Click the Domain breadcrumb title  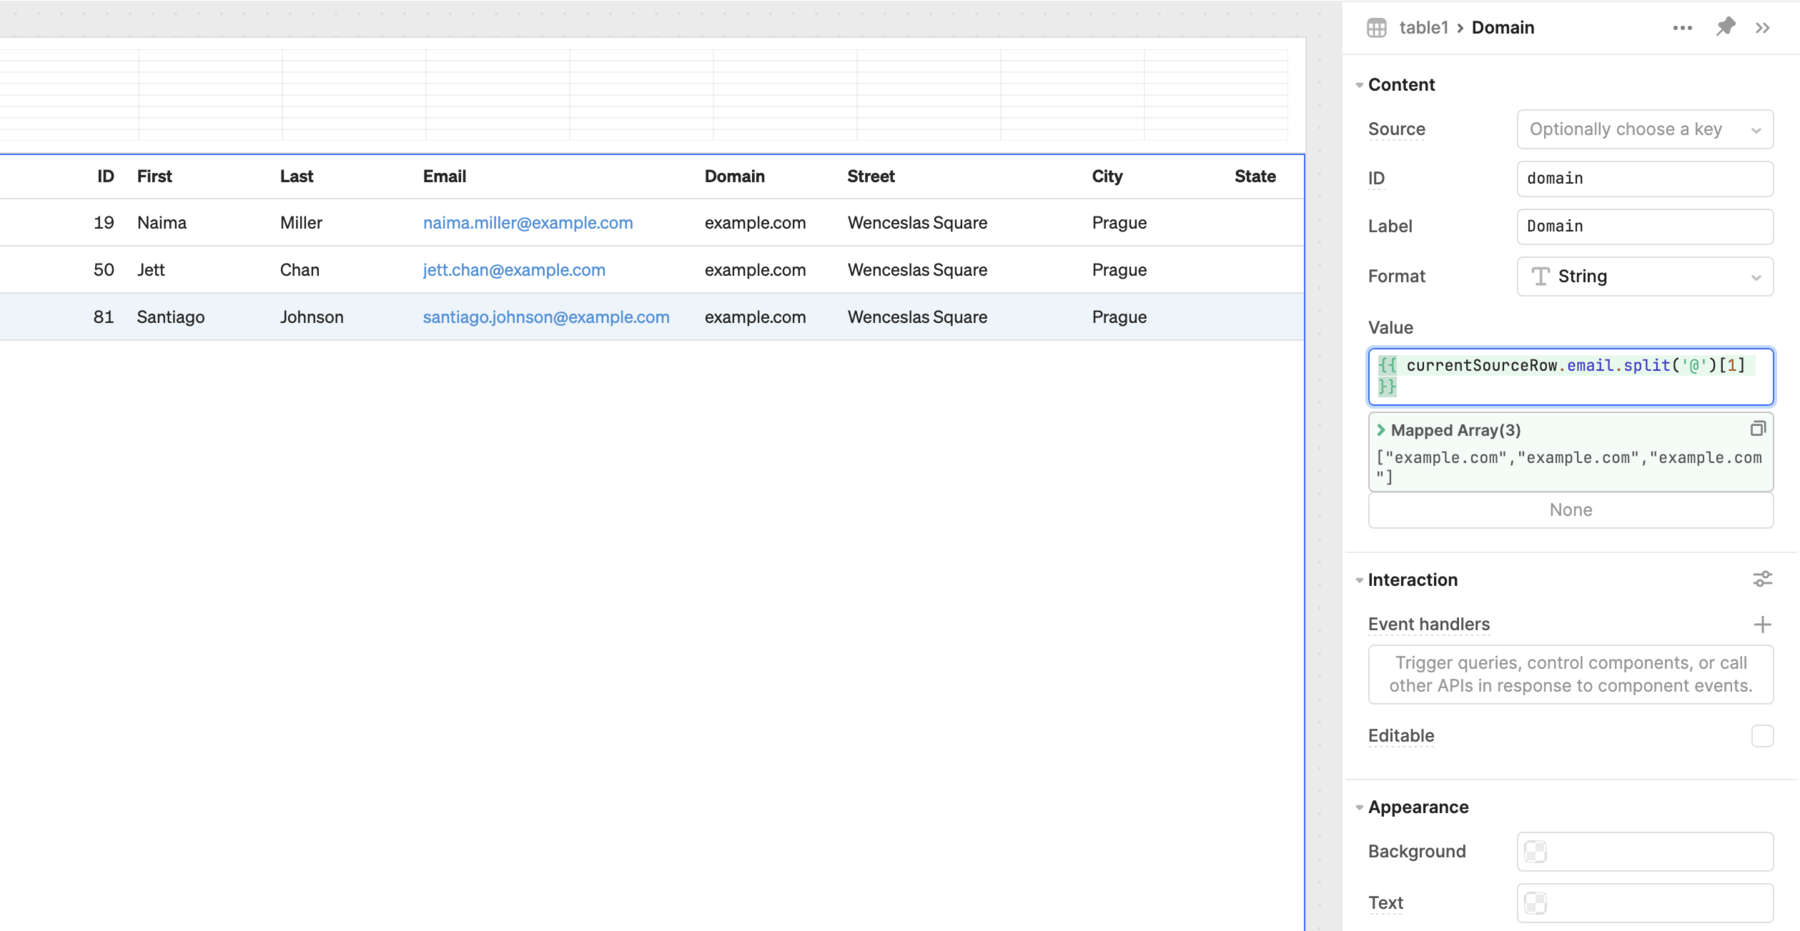pos(1502,28)
